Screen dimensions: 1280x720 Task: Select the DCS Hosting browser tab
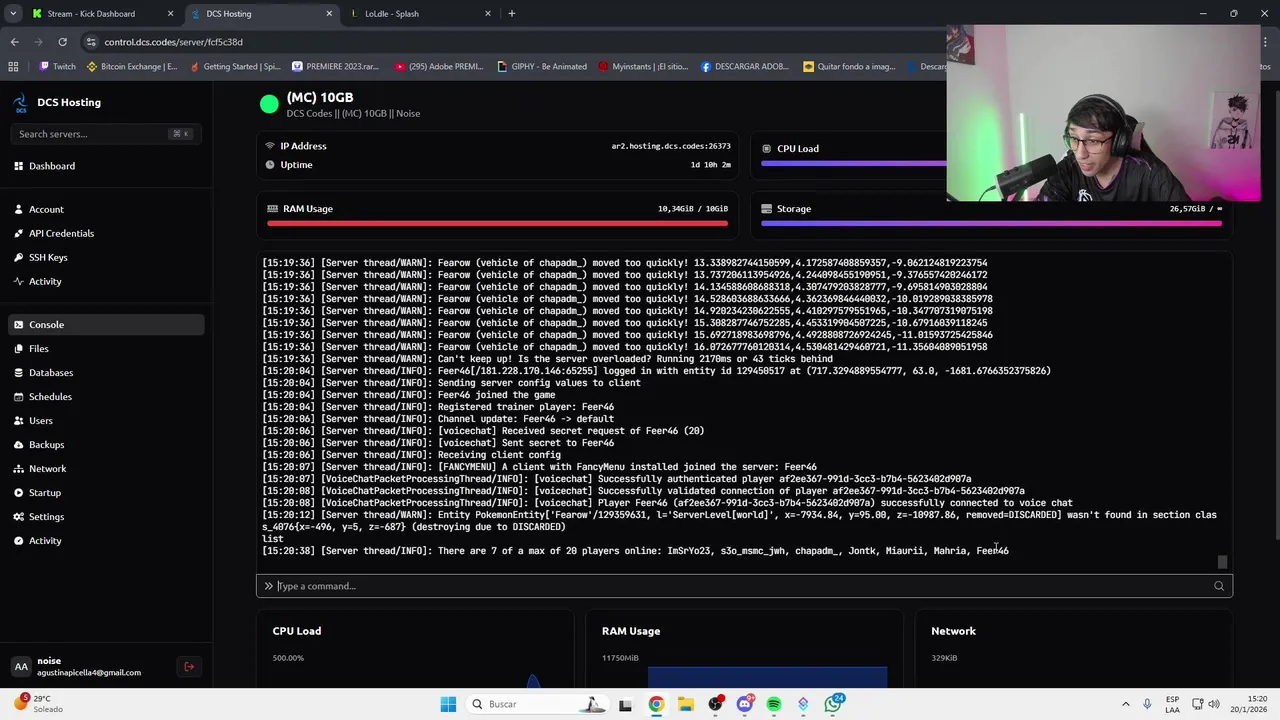[x=260, y=14]
